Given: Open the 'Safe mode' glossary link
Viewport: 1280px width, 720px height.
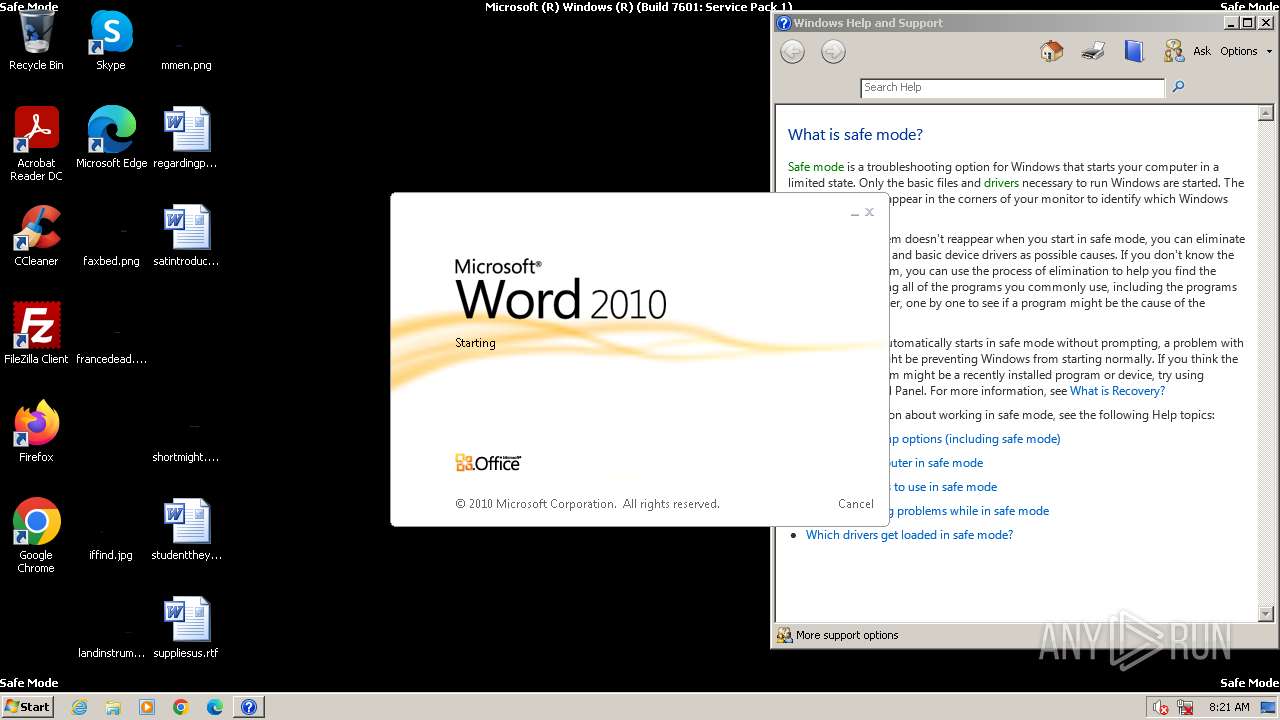Looking at the screenshot, I should pyautogui.click(x=816, y=167).
